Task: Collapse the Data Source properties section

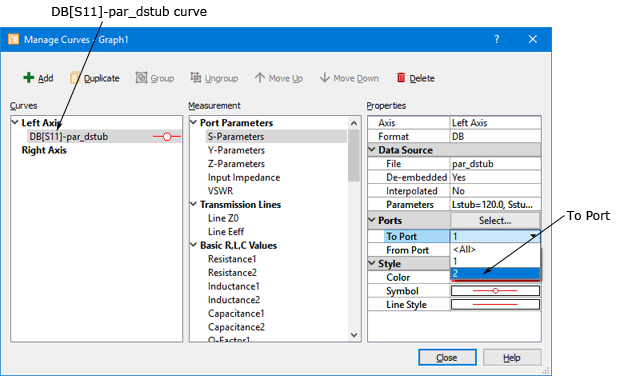Action: pos(372,150)
